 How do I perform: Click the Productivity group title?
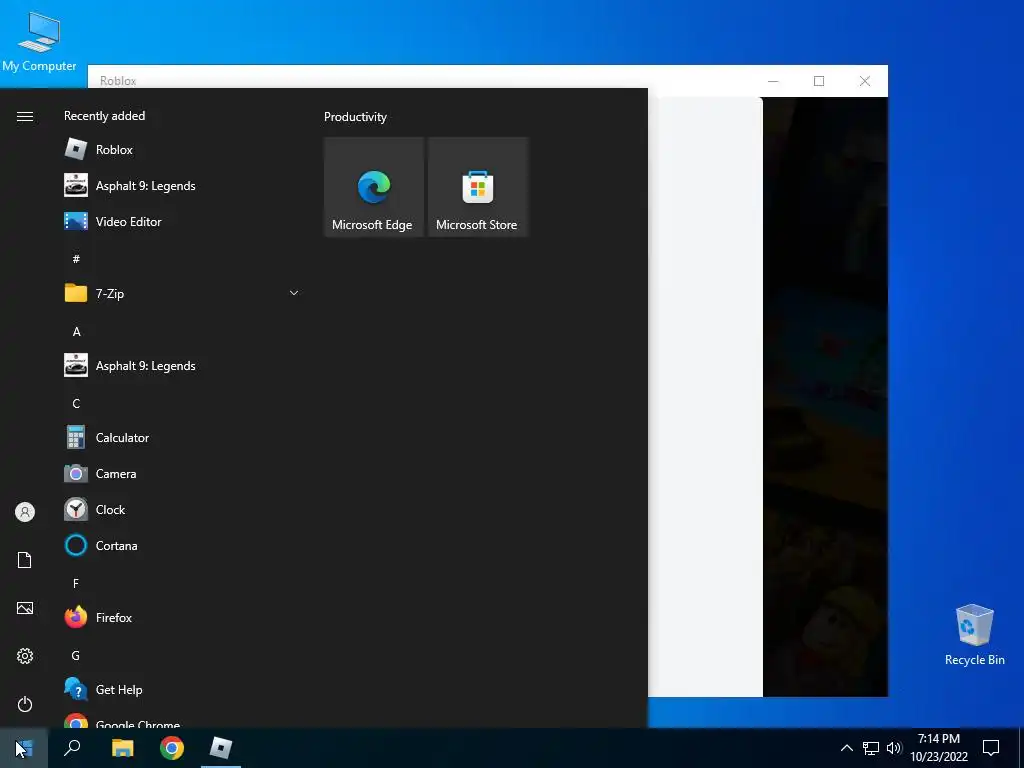(355, 117)
